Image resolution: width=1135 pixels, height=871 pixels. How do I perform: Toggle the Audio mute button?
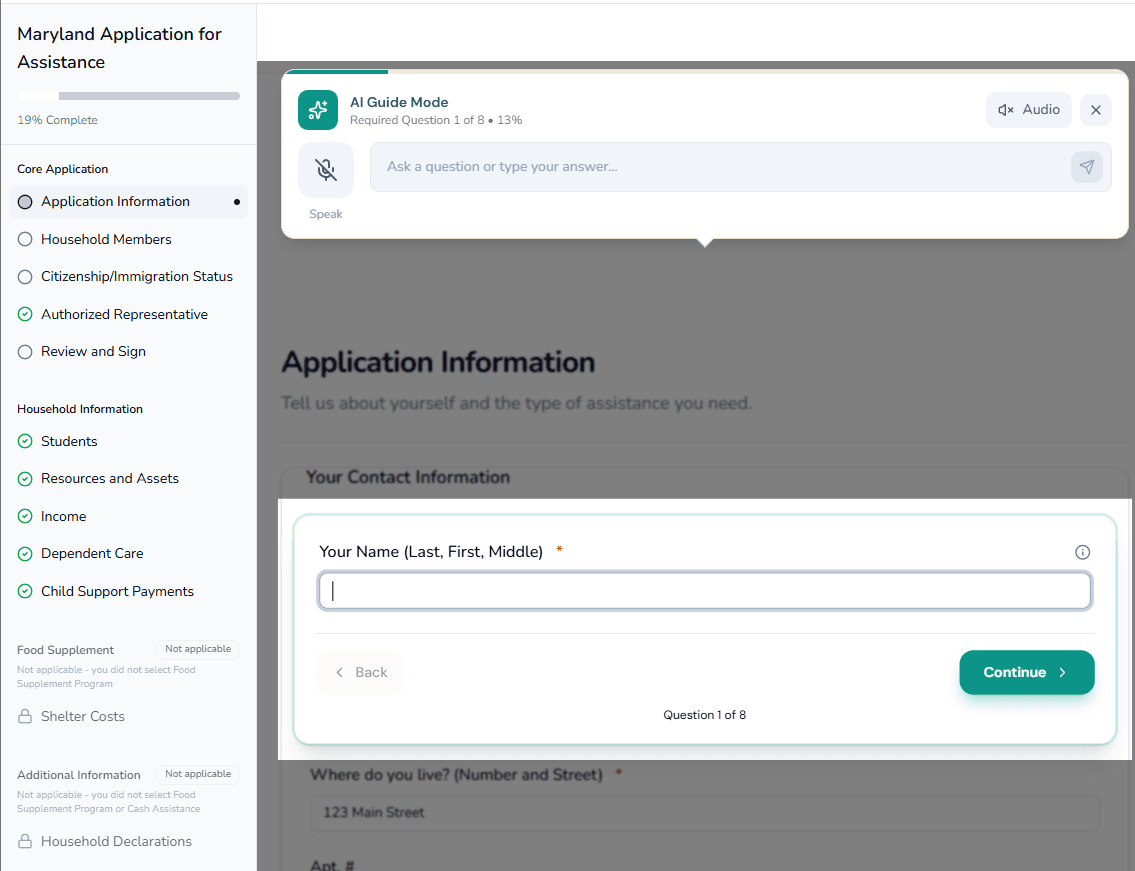pos(1028,110)
